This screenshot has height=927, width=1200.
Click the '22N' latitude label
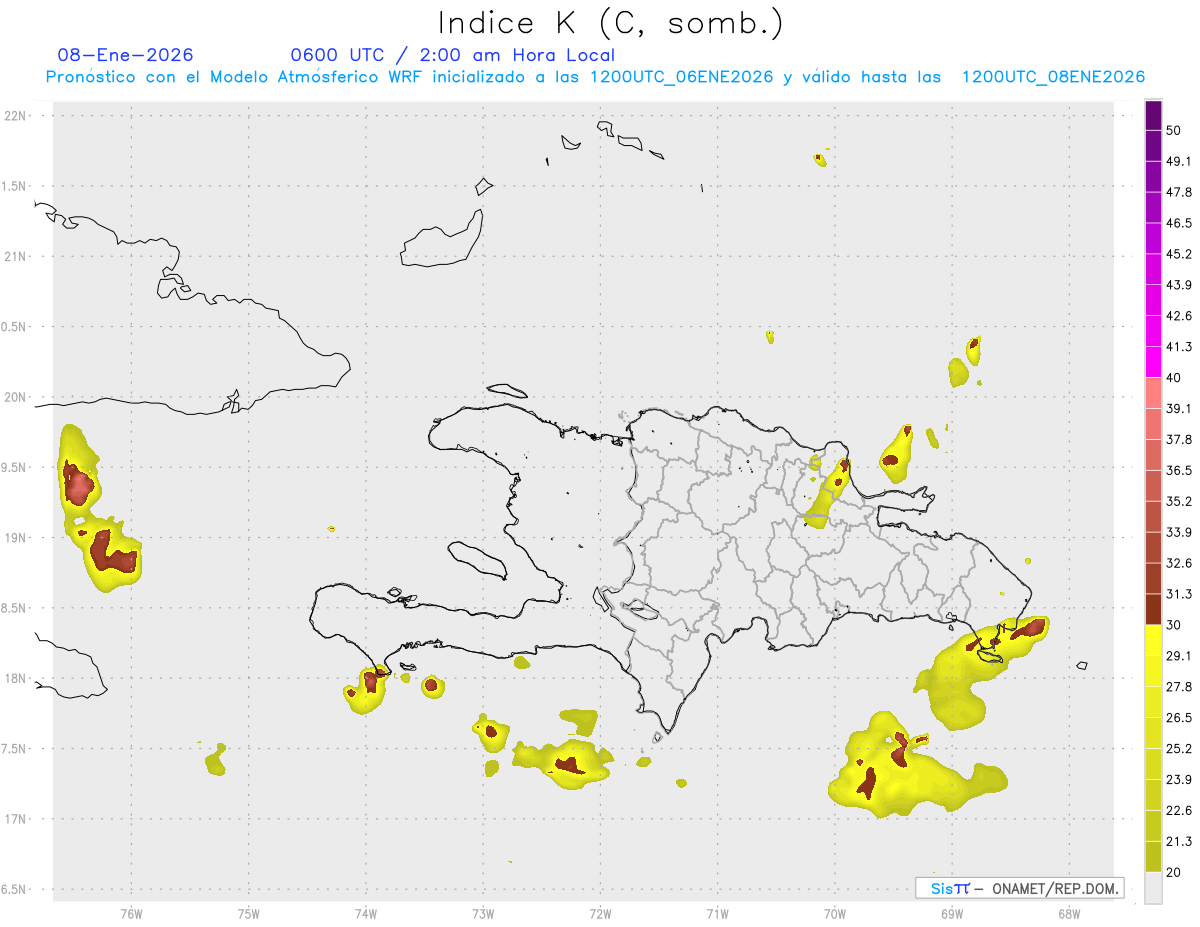click(15, 116)
